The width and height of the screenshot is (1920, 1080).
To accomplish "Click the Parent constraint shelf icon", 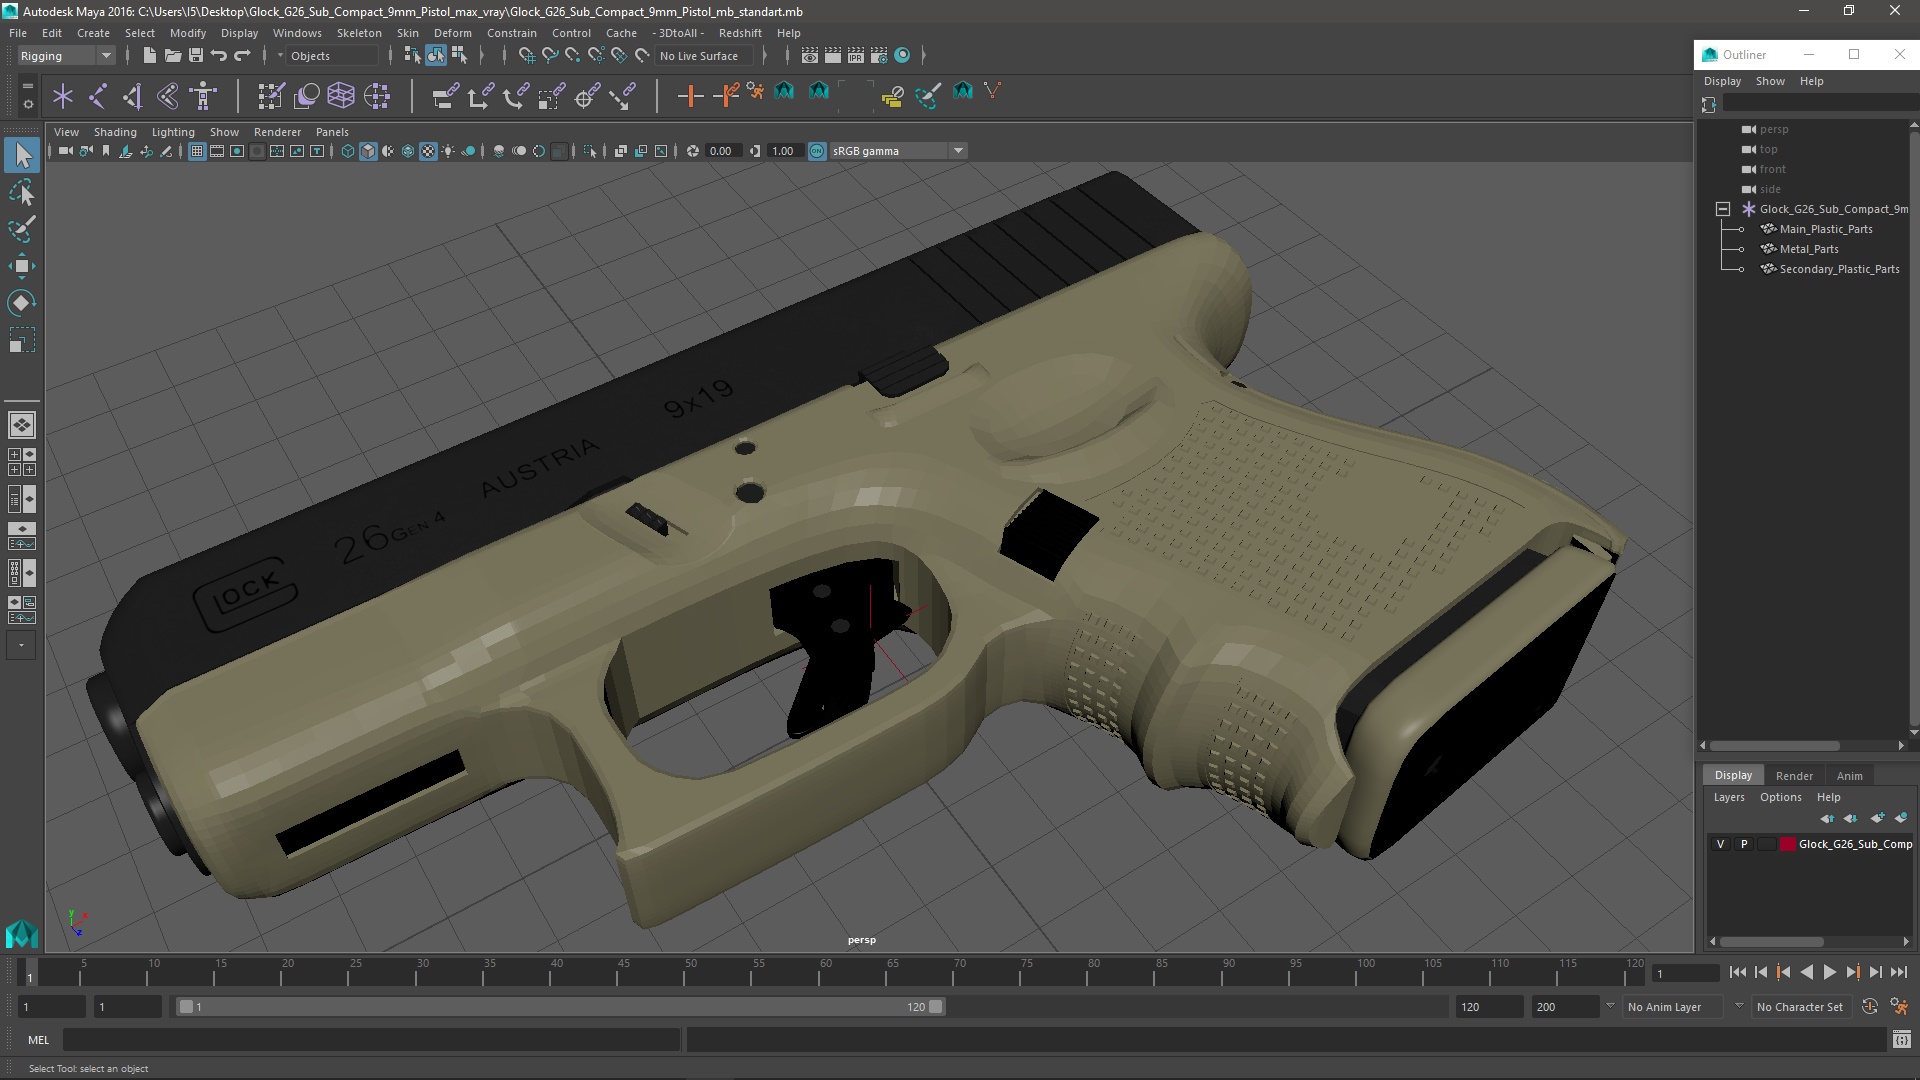I will (446, 96).
